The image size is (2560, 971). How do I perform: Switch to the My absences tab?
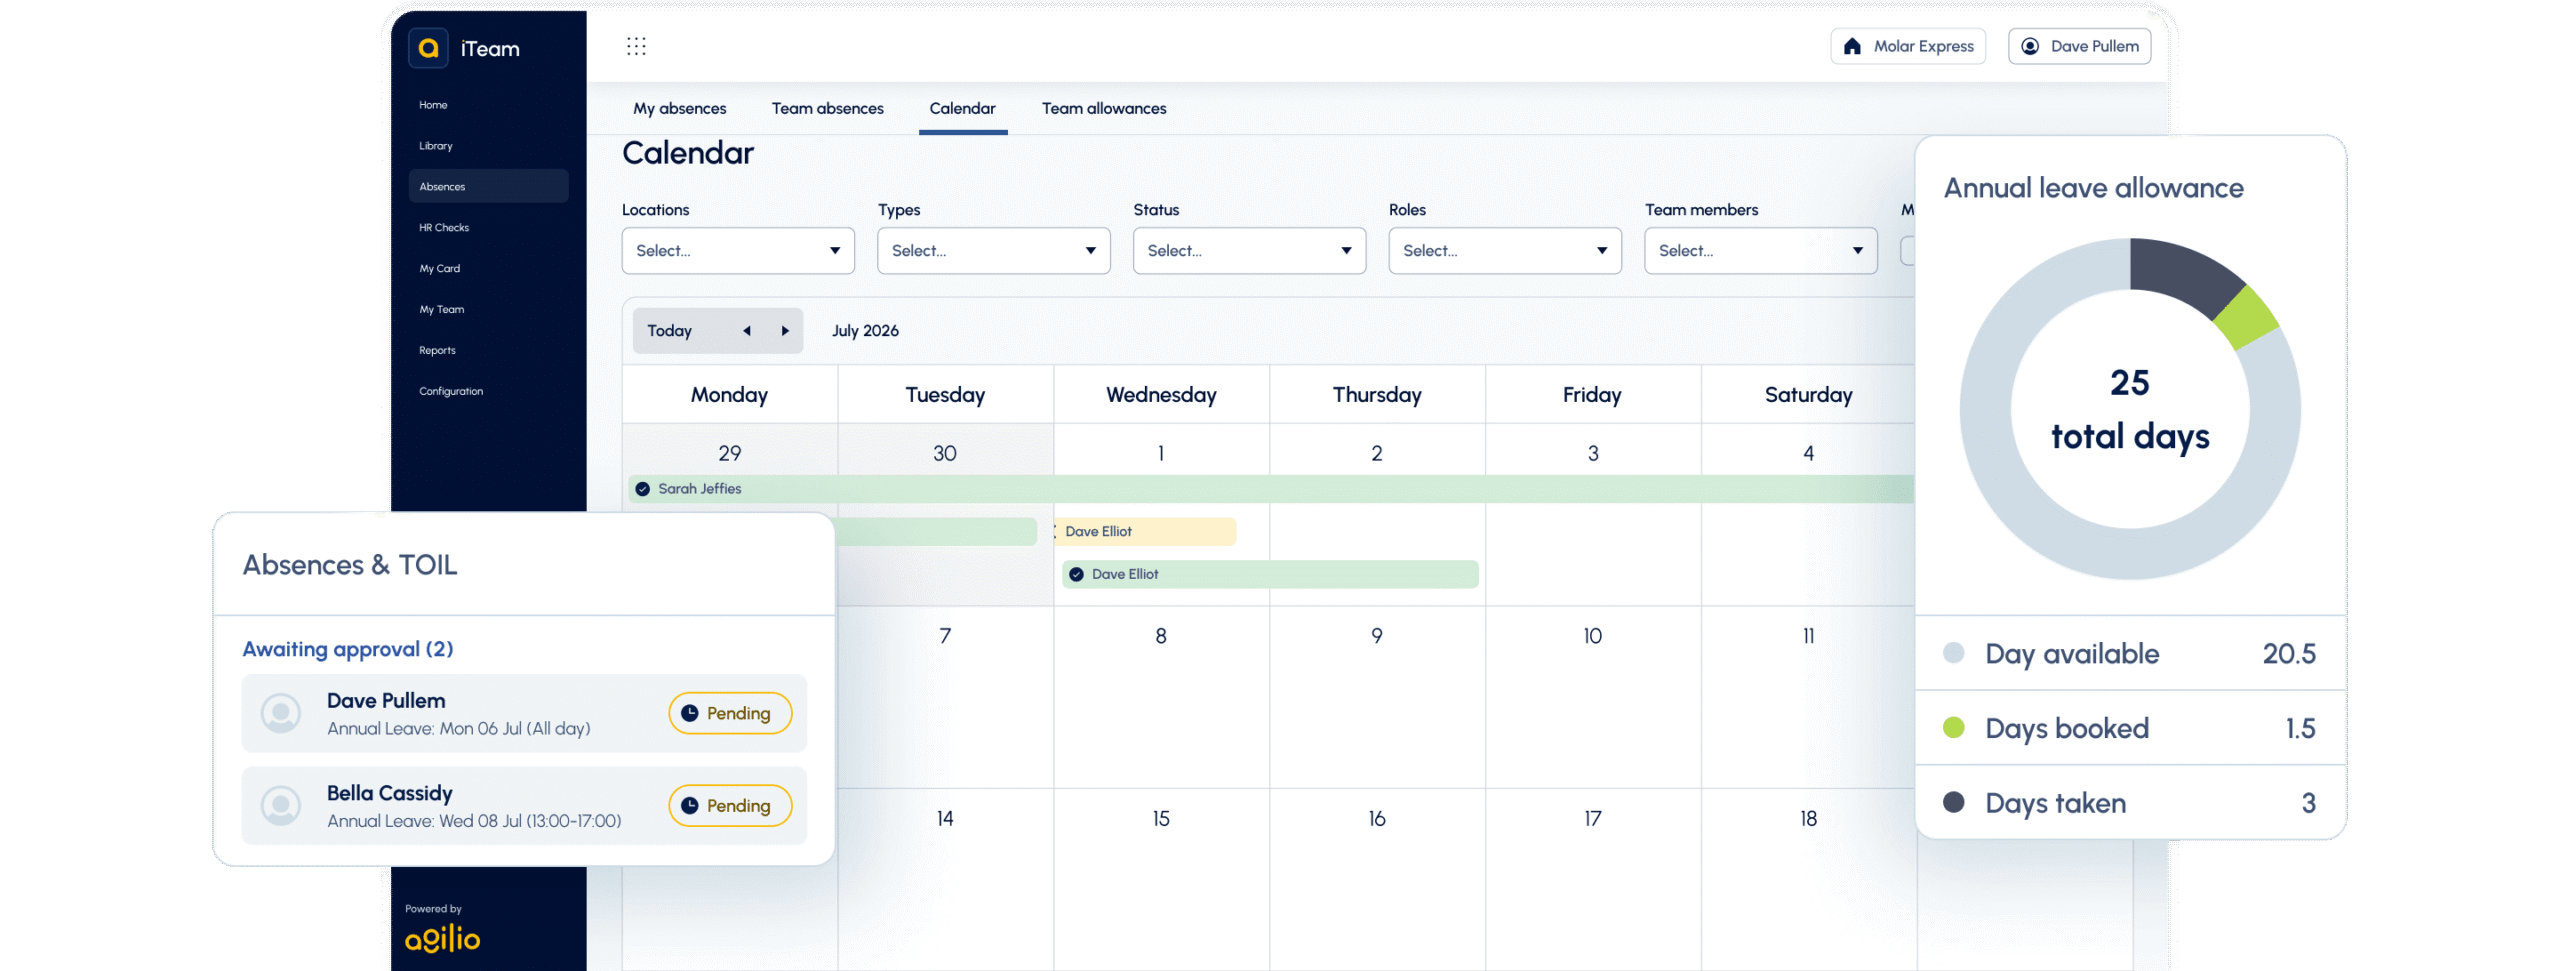(x=680, y=108)
